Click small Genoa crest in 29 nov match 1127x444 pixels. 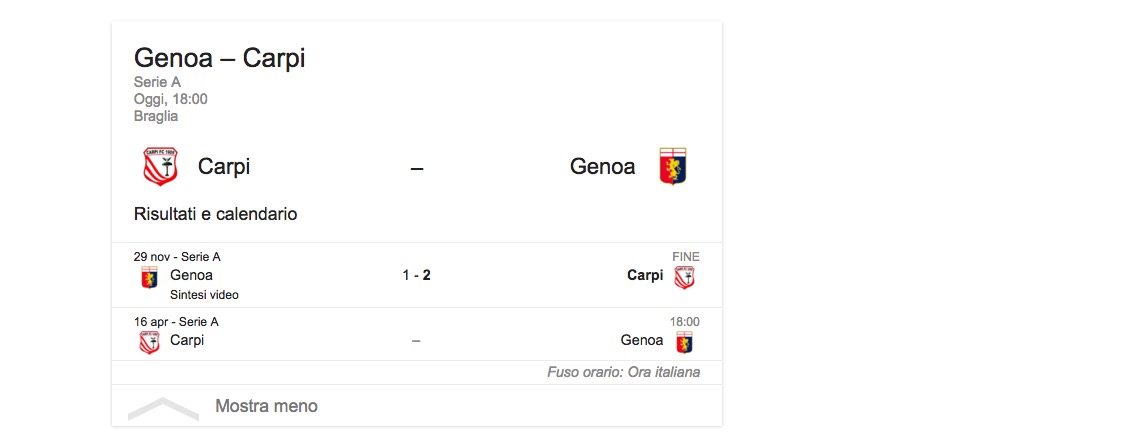[149, 277]
